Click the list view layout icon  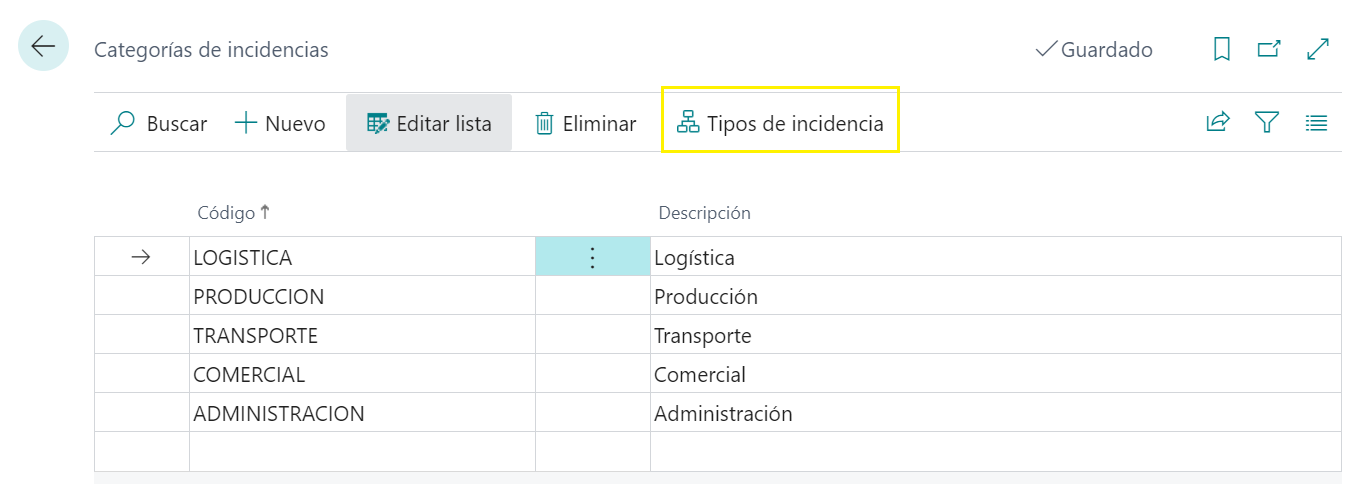pos(1316,123)
